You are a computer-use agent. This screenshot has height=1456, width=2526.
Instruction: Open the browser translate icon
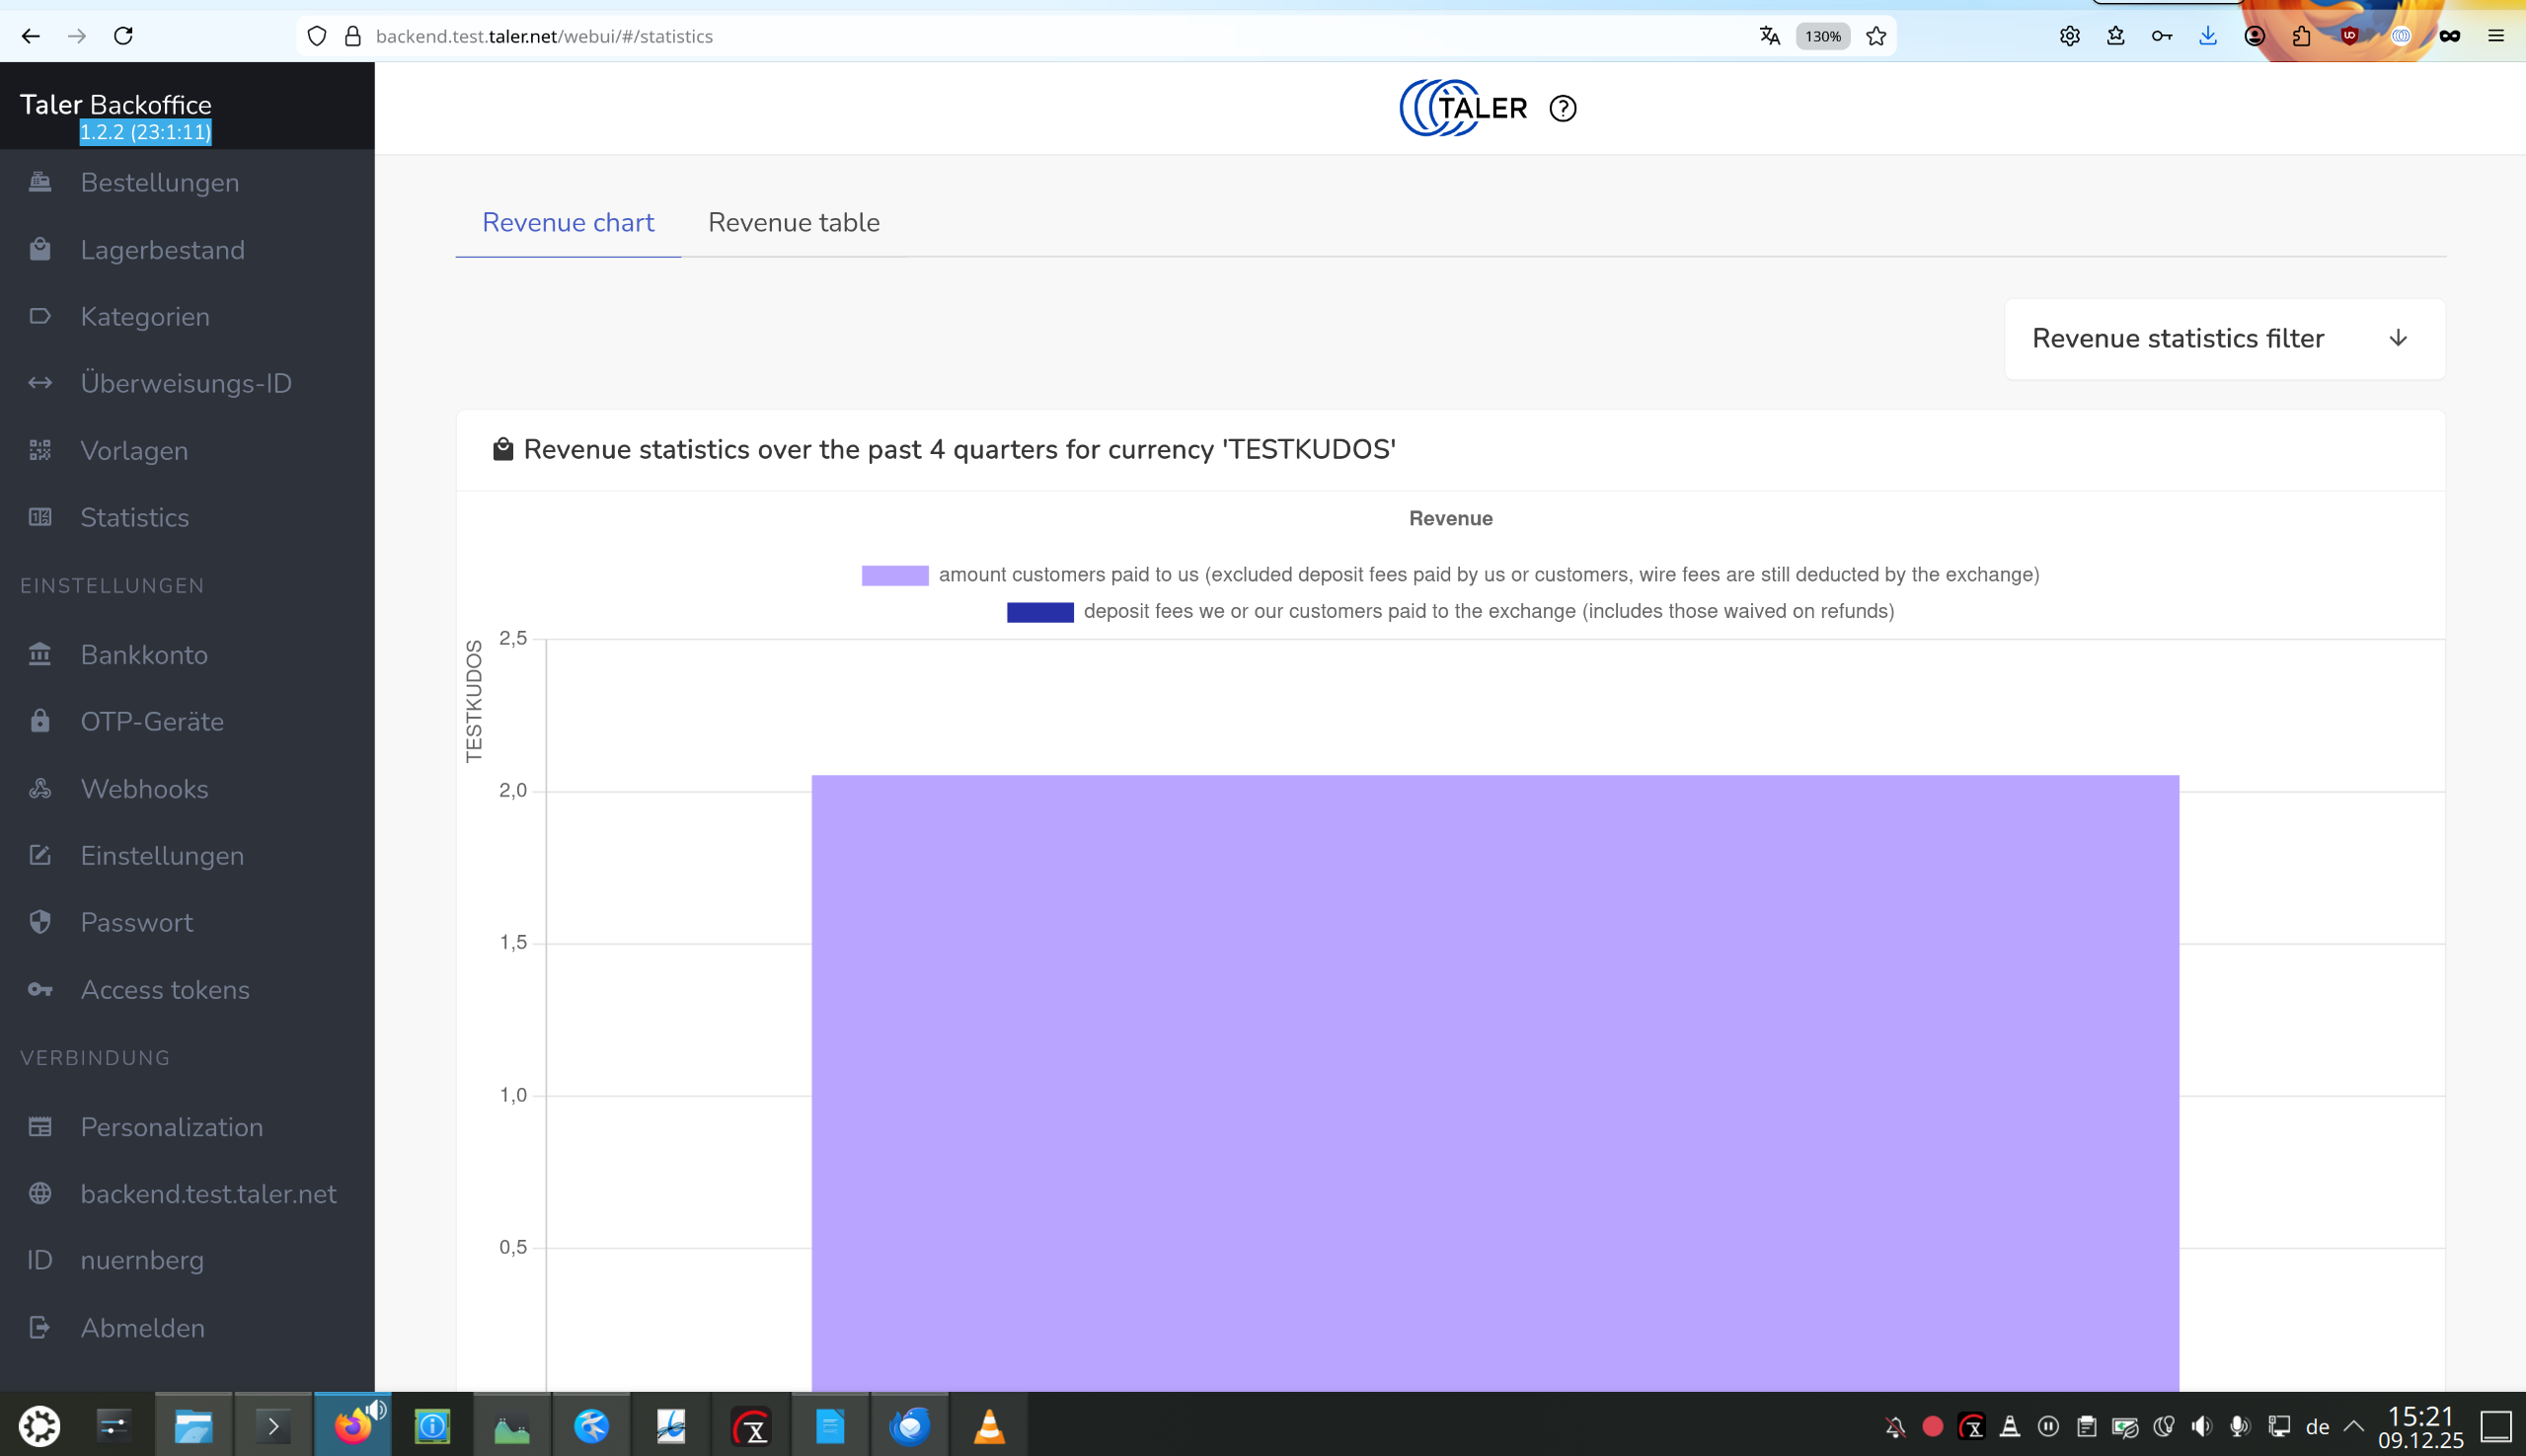1770,36
